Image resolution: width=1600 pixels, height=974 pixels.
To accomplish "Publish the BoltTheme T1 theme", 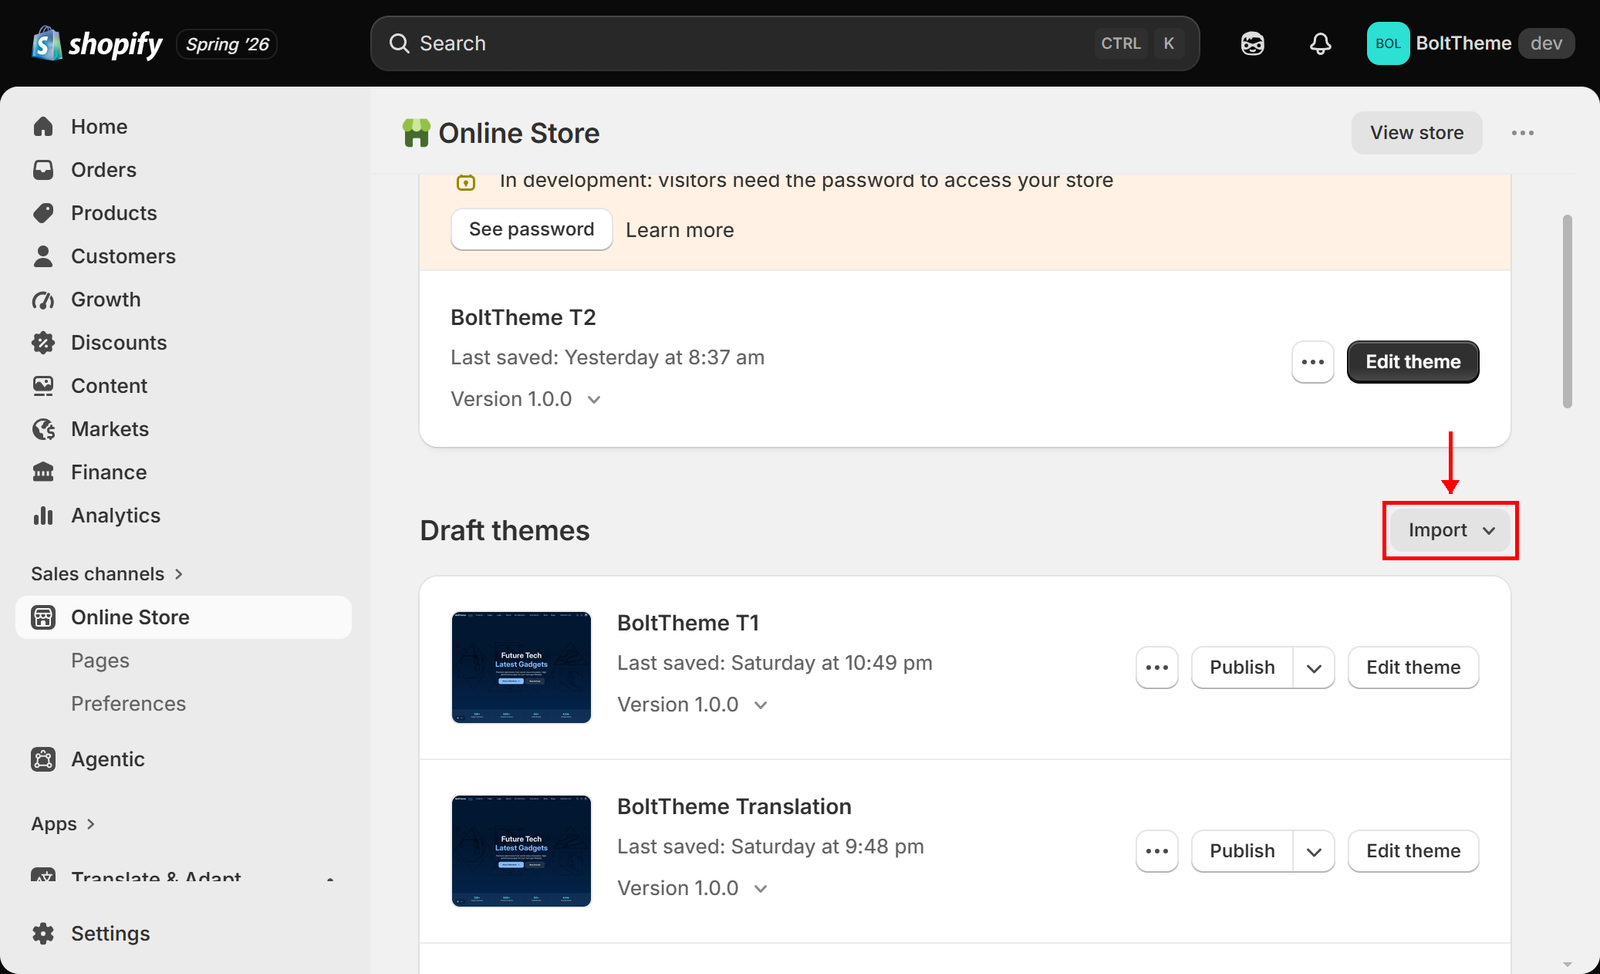I will (1242, 668).
